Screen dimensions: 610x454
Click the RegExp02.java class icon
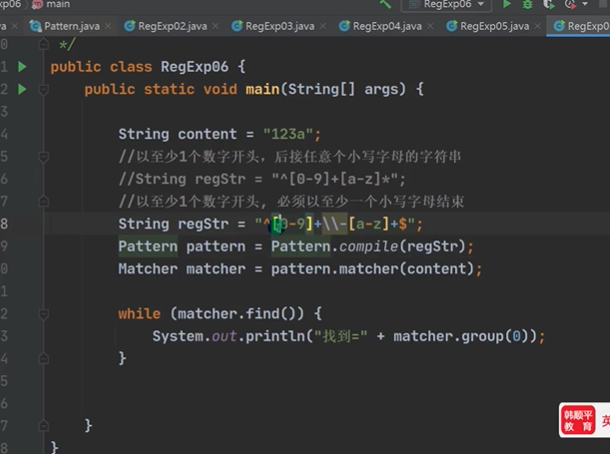tap(130, 26)
